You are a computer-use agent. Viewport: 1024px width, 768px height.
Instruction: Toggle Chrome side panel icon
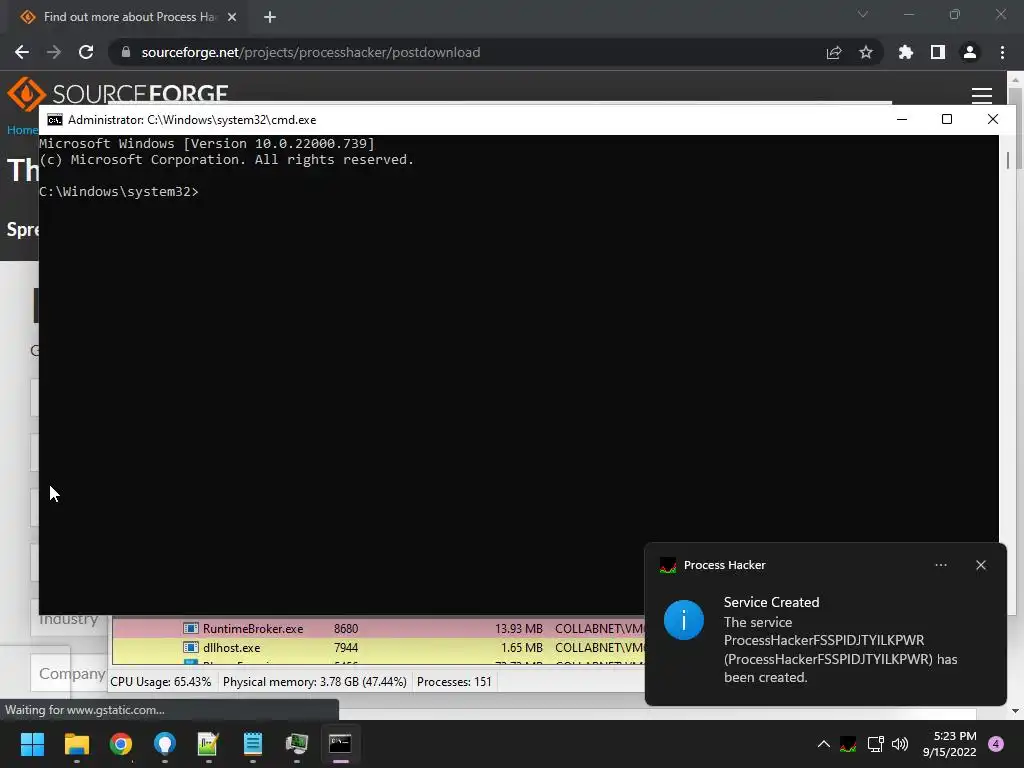pyautogui.click(x=938, y=52)
